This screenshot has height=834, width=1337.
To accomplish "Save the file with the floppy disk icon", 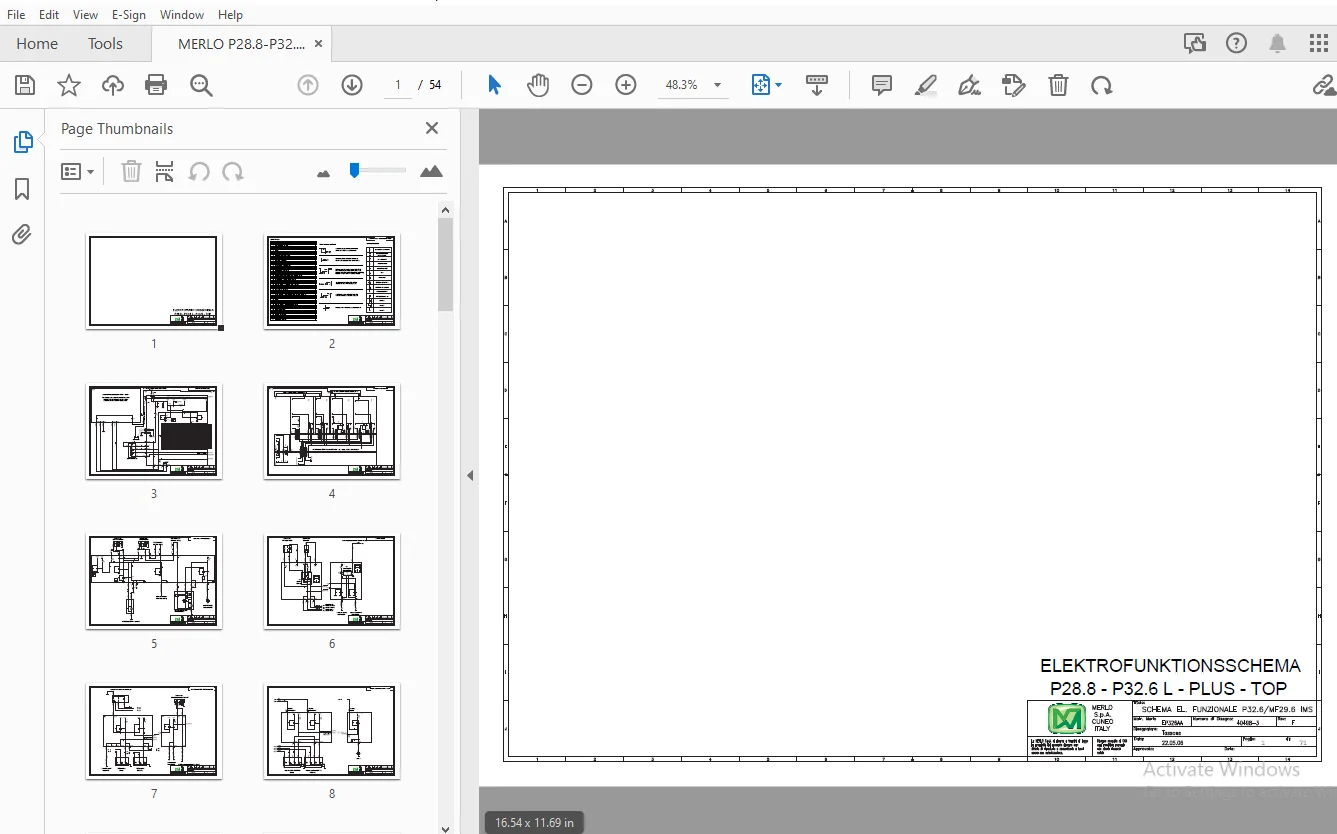I will pyautogui.click(x=25, y=85).
